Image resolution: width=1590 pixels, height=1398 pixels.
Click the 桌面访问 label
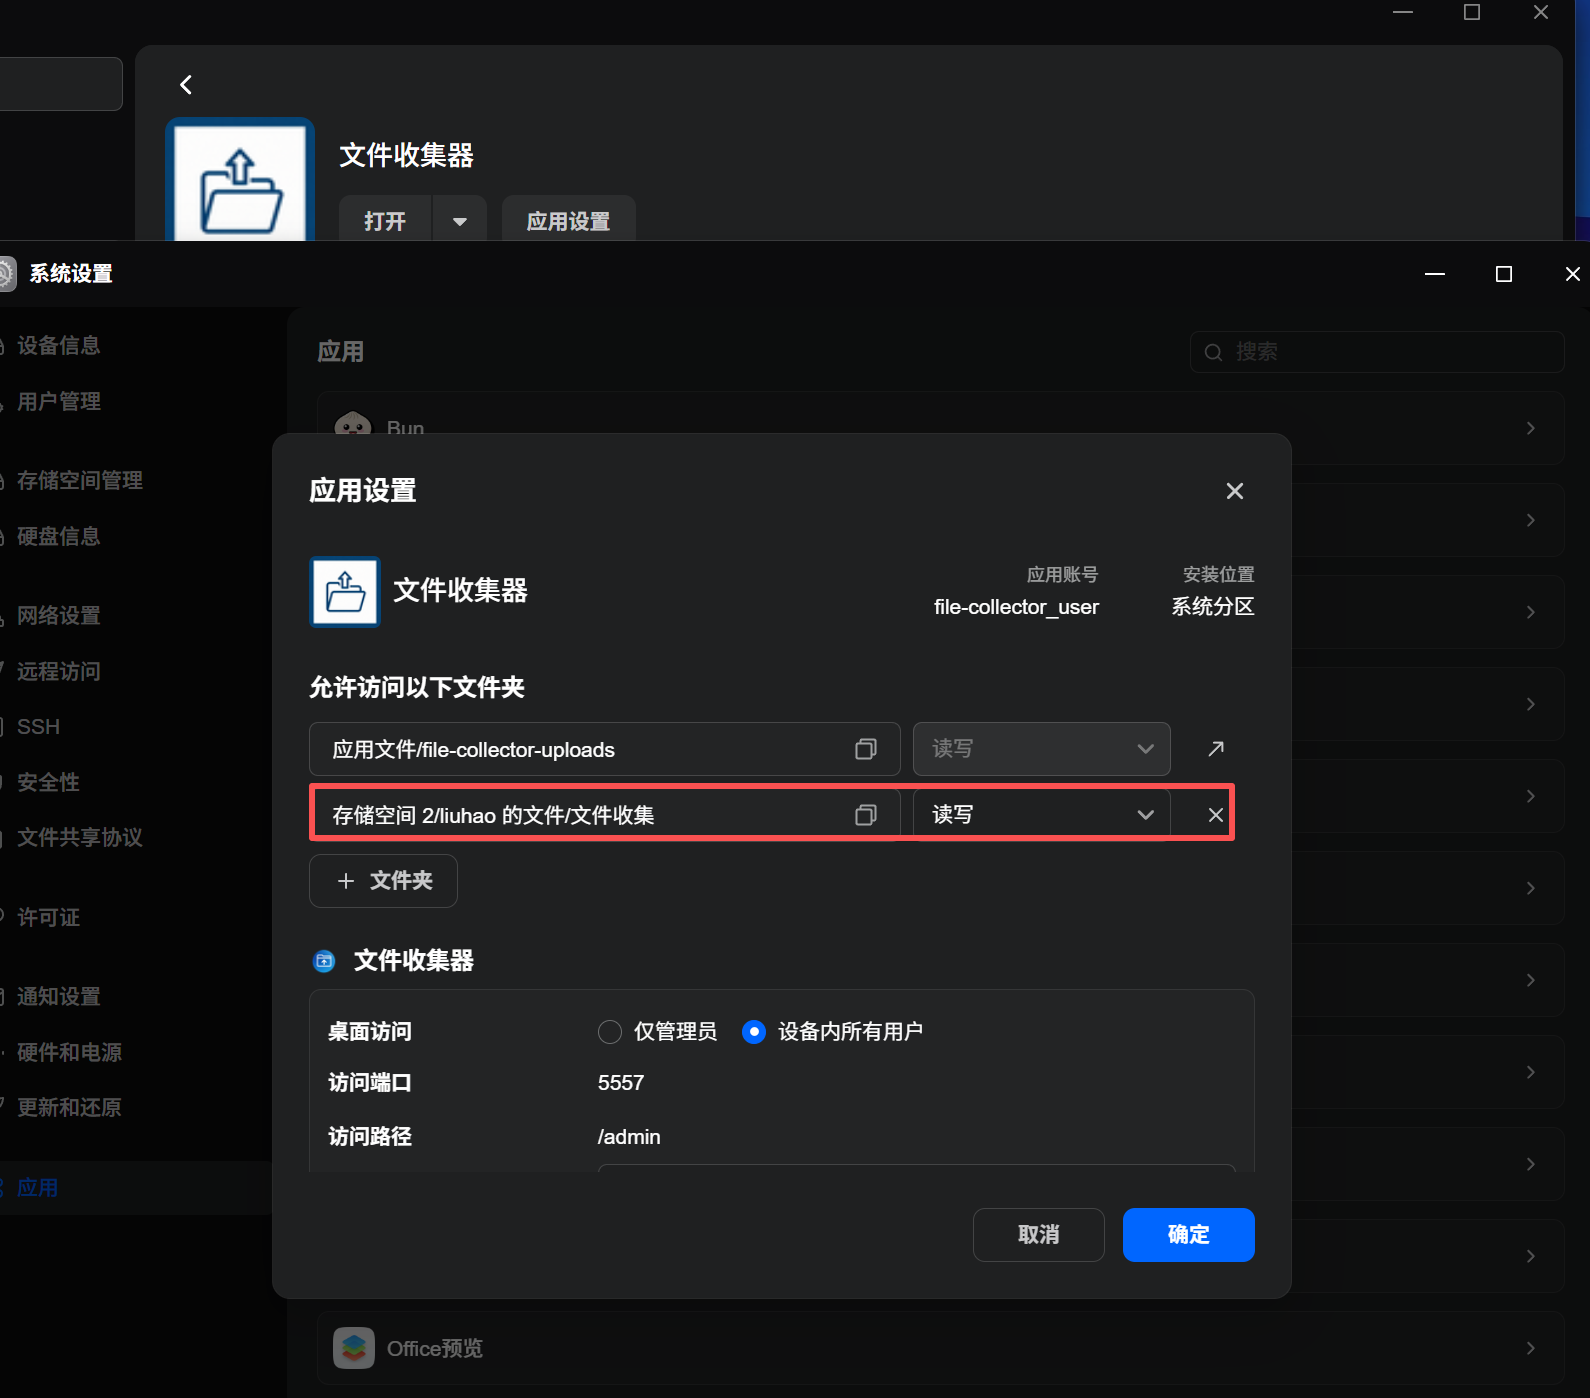coord(370,1032)
